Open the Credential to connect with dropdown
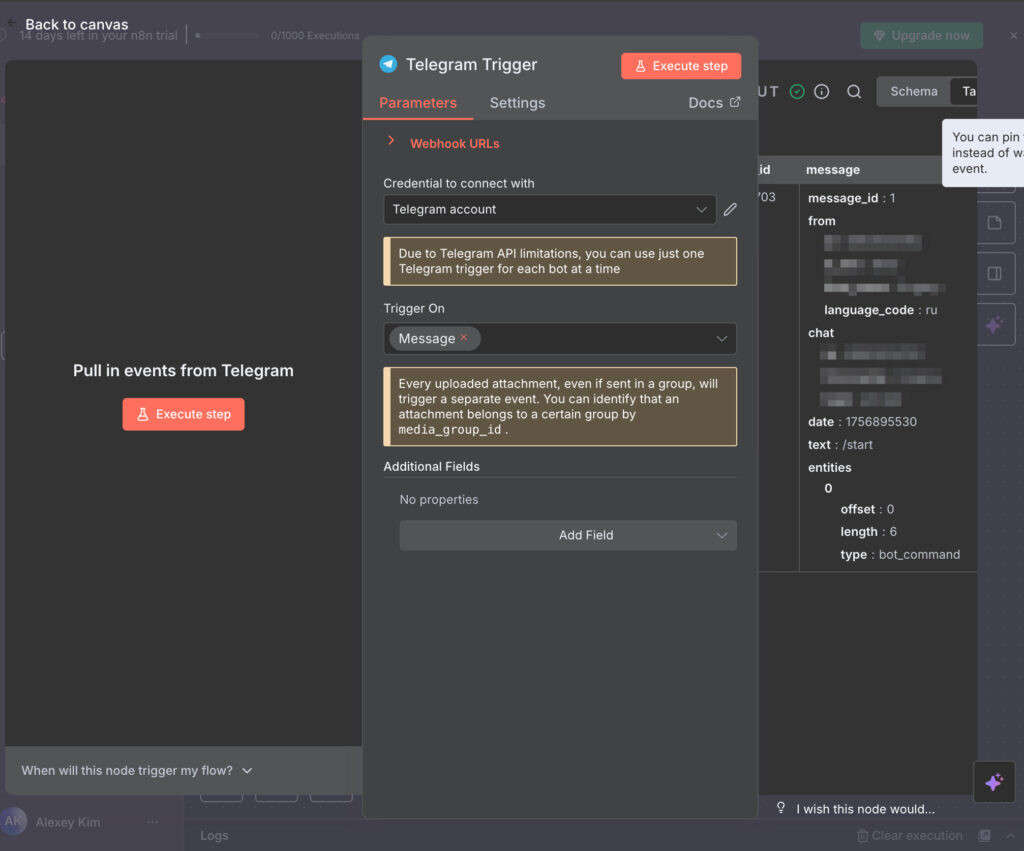This screenshot has height=851, width=1024. click(549, 209)
